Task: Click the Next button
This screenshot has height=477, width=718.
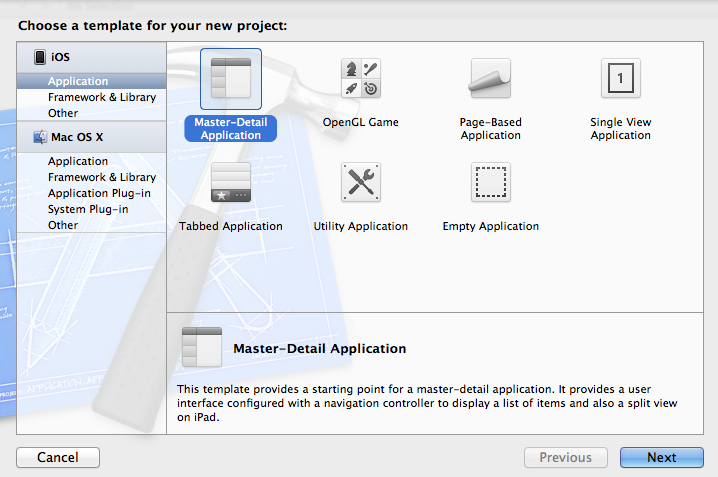Action: click(662, 457)
